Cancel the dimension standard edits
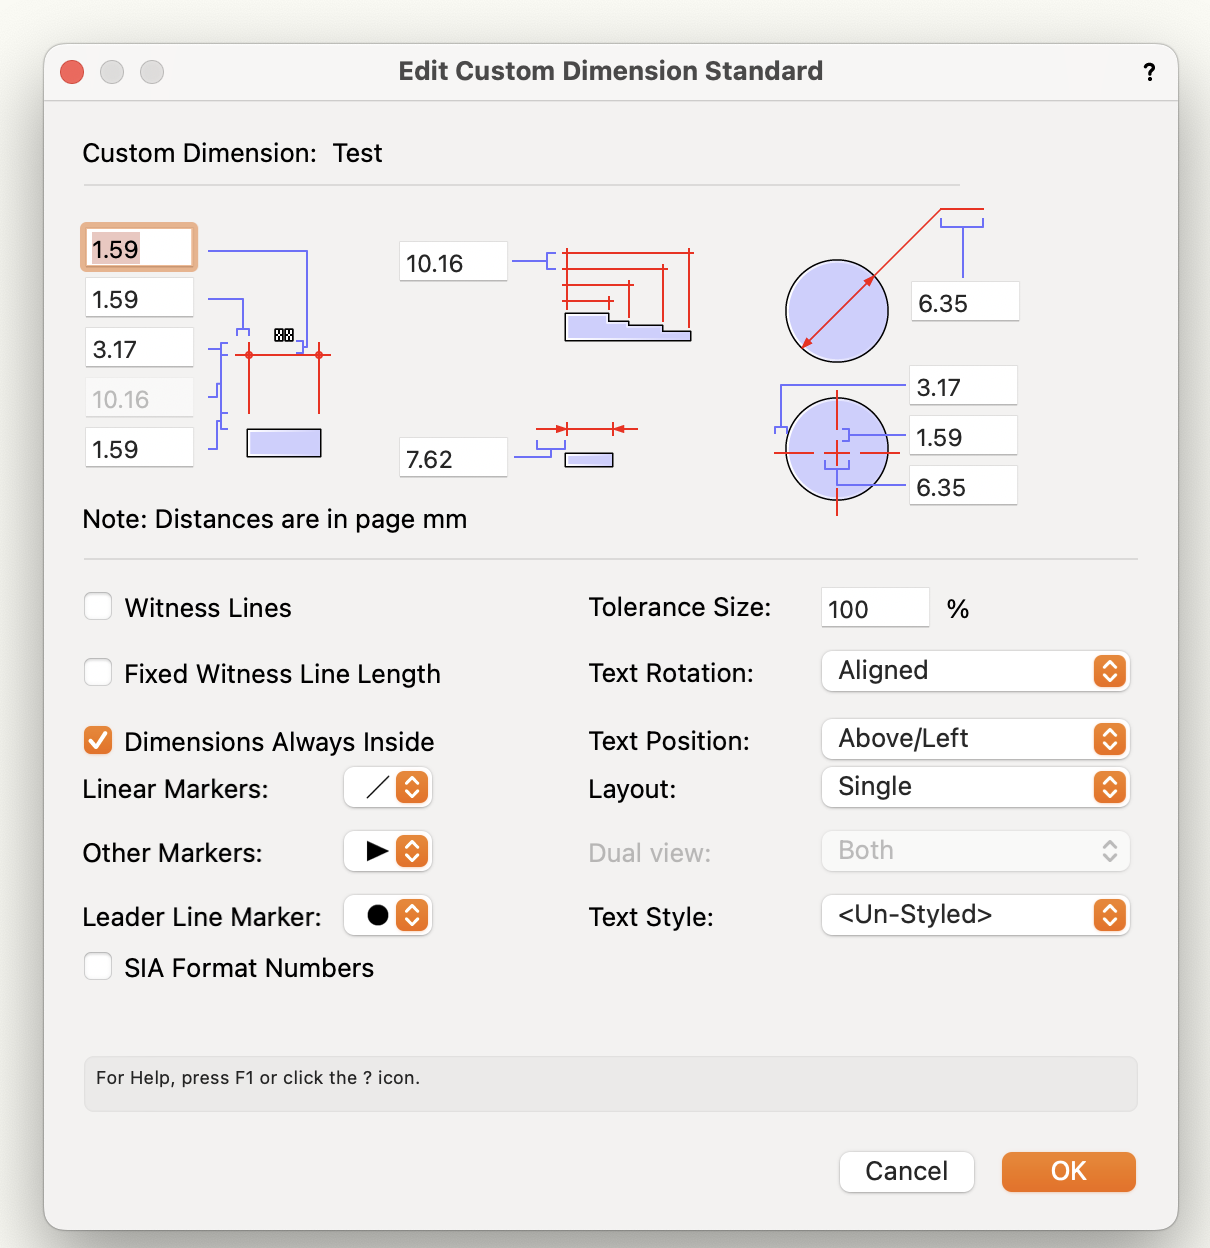The height and width of the screenshot is (1248, 1210). click(906, 1171)
